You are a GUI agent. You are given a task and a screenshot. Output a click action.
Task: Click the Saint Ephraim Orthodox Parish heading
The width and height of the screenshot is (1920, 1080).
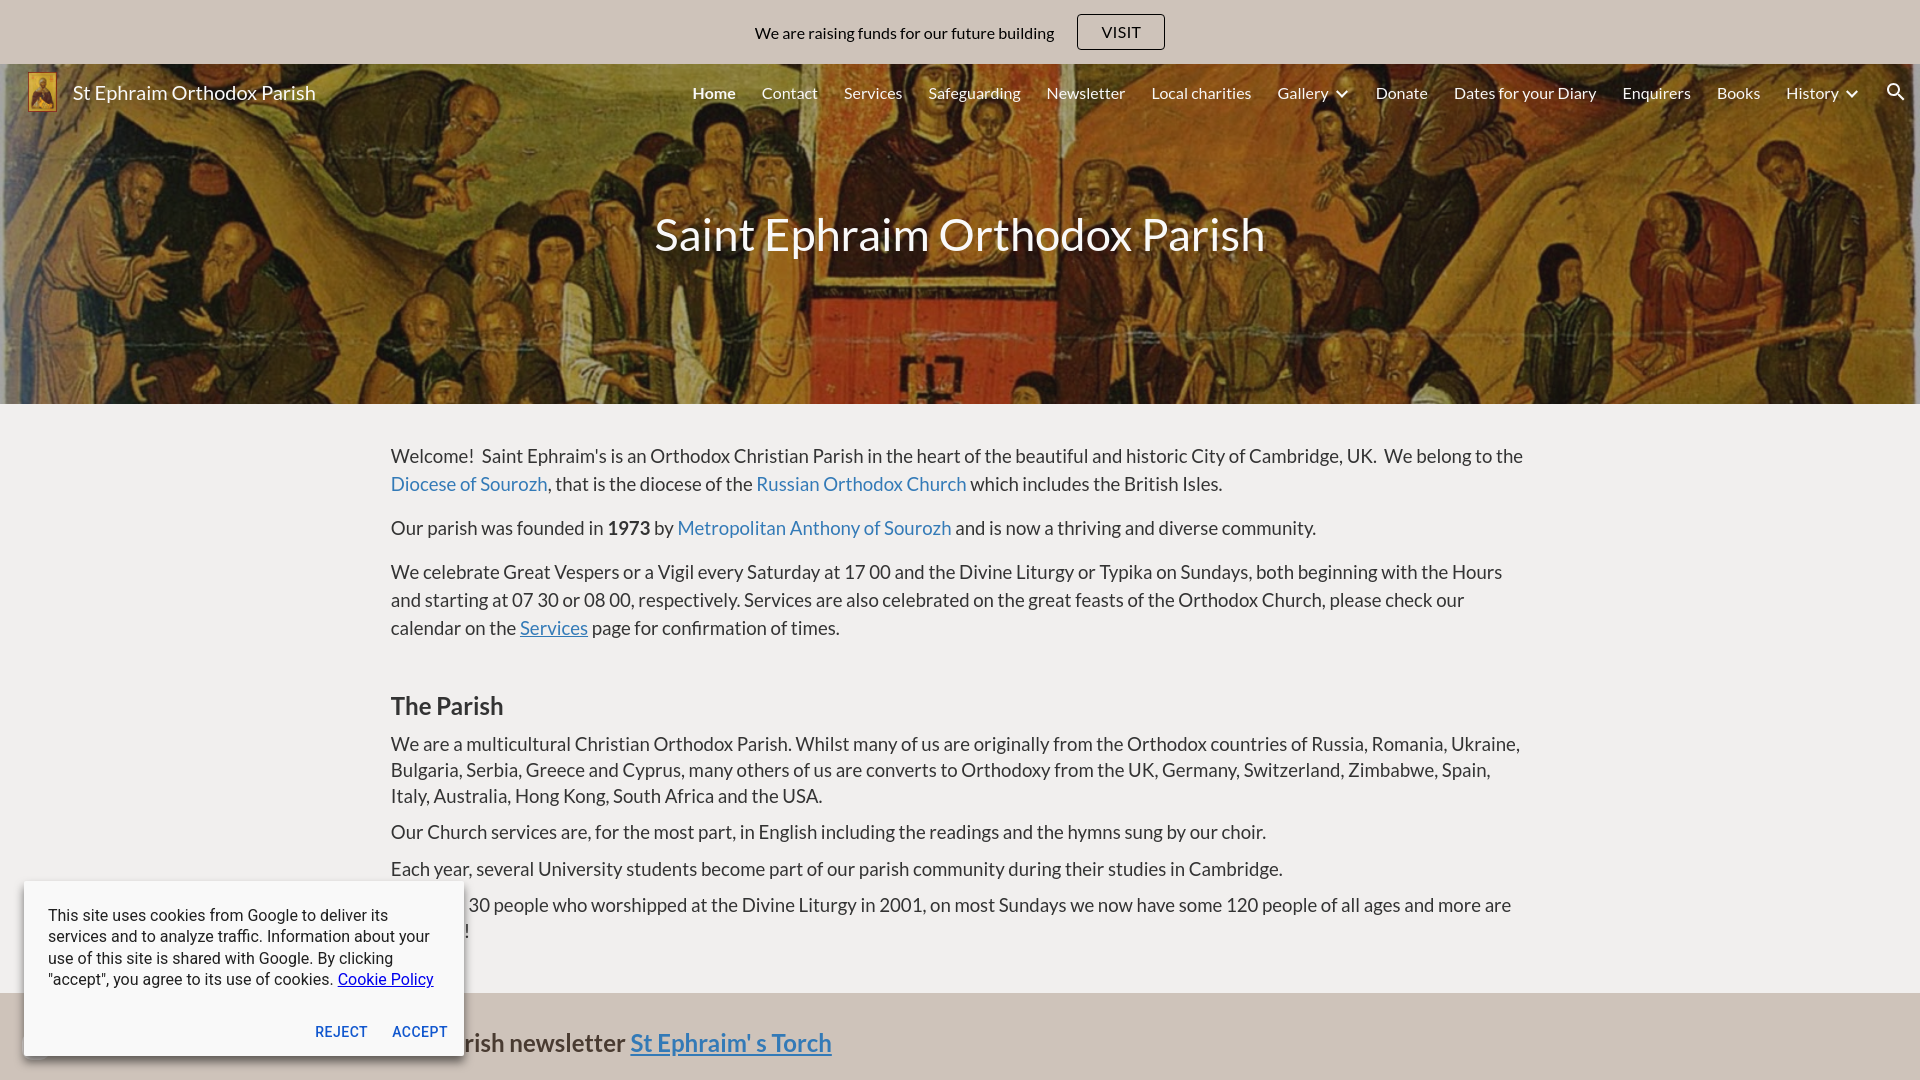tap(960, 234)
